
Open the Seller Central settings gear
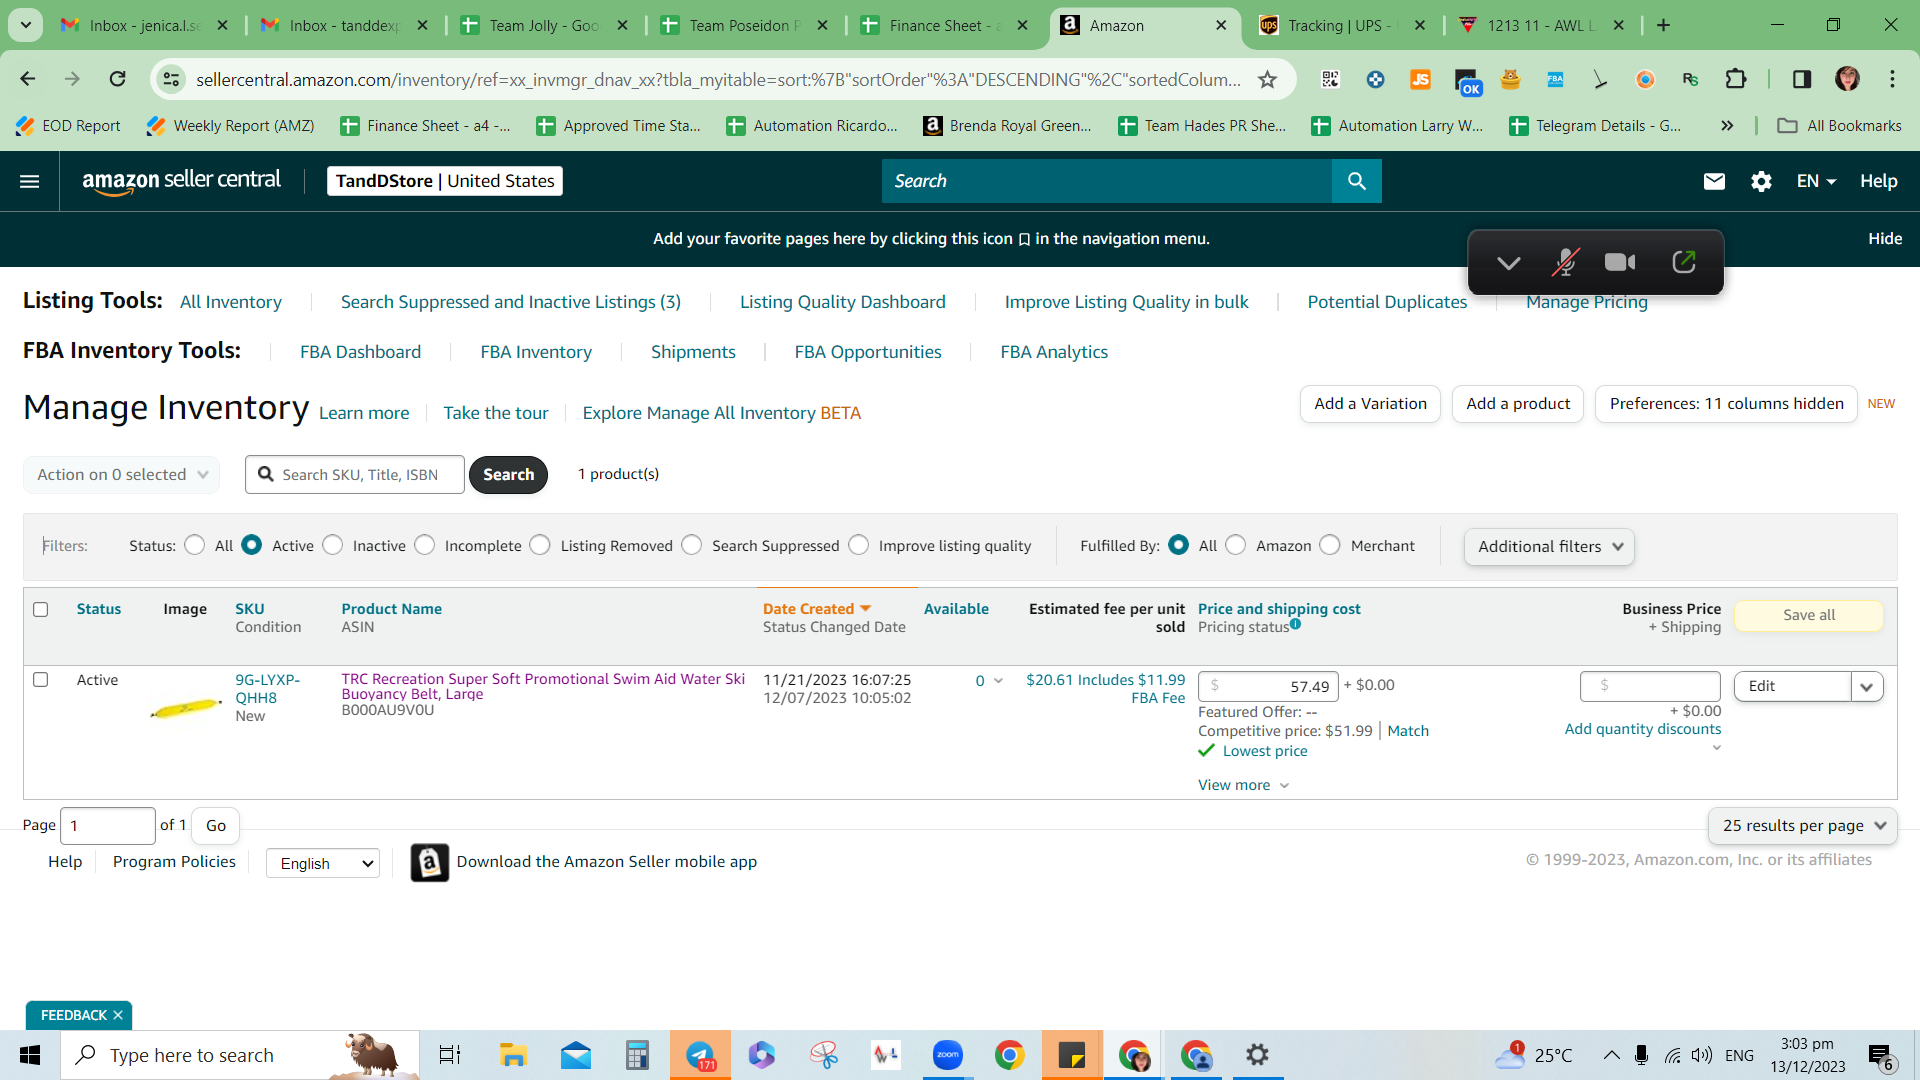click(1761, 181)
